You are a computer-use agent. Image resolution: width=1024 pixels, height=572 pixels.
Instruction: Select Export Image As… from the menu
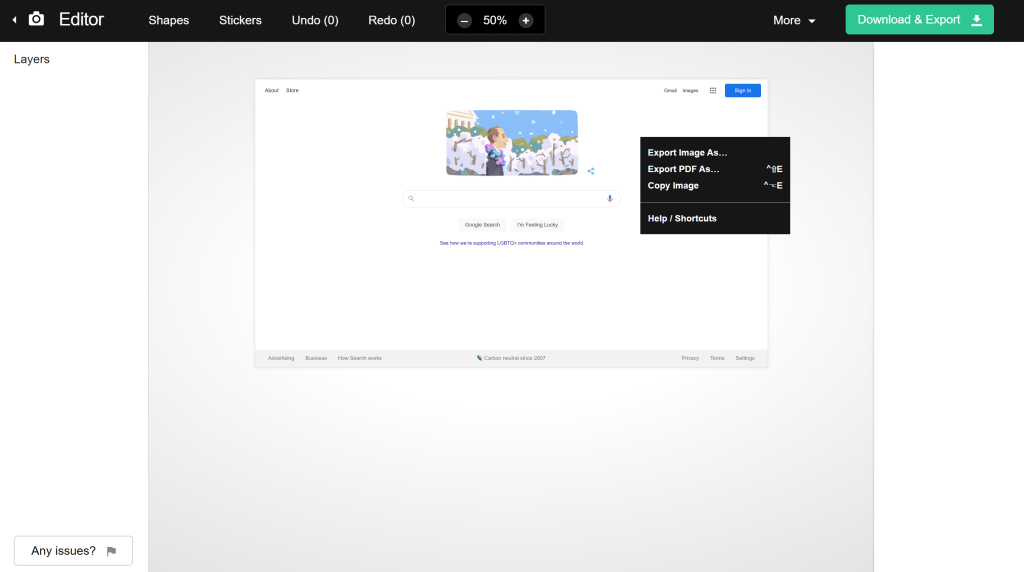coord(688,153)
